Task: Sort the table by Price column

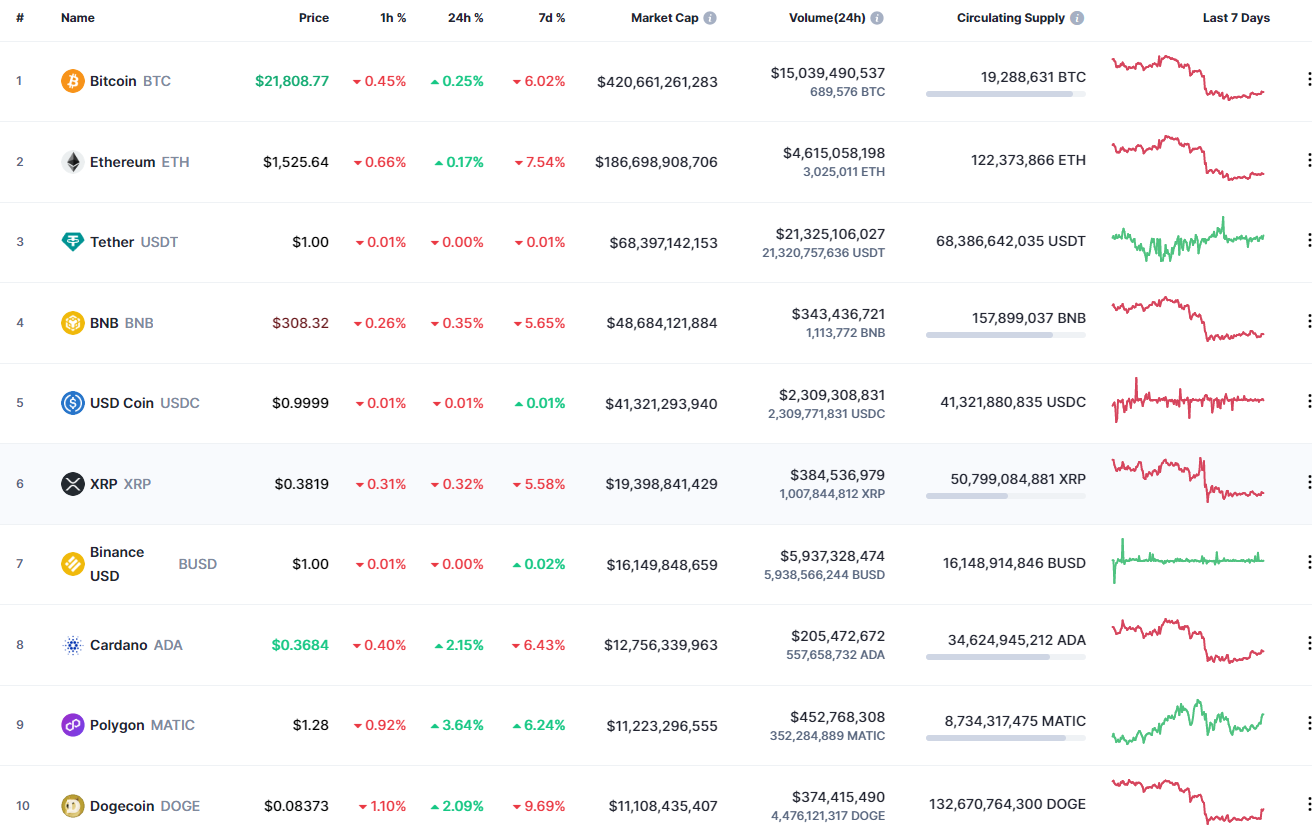Action: click(314, 17)
